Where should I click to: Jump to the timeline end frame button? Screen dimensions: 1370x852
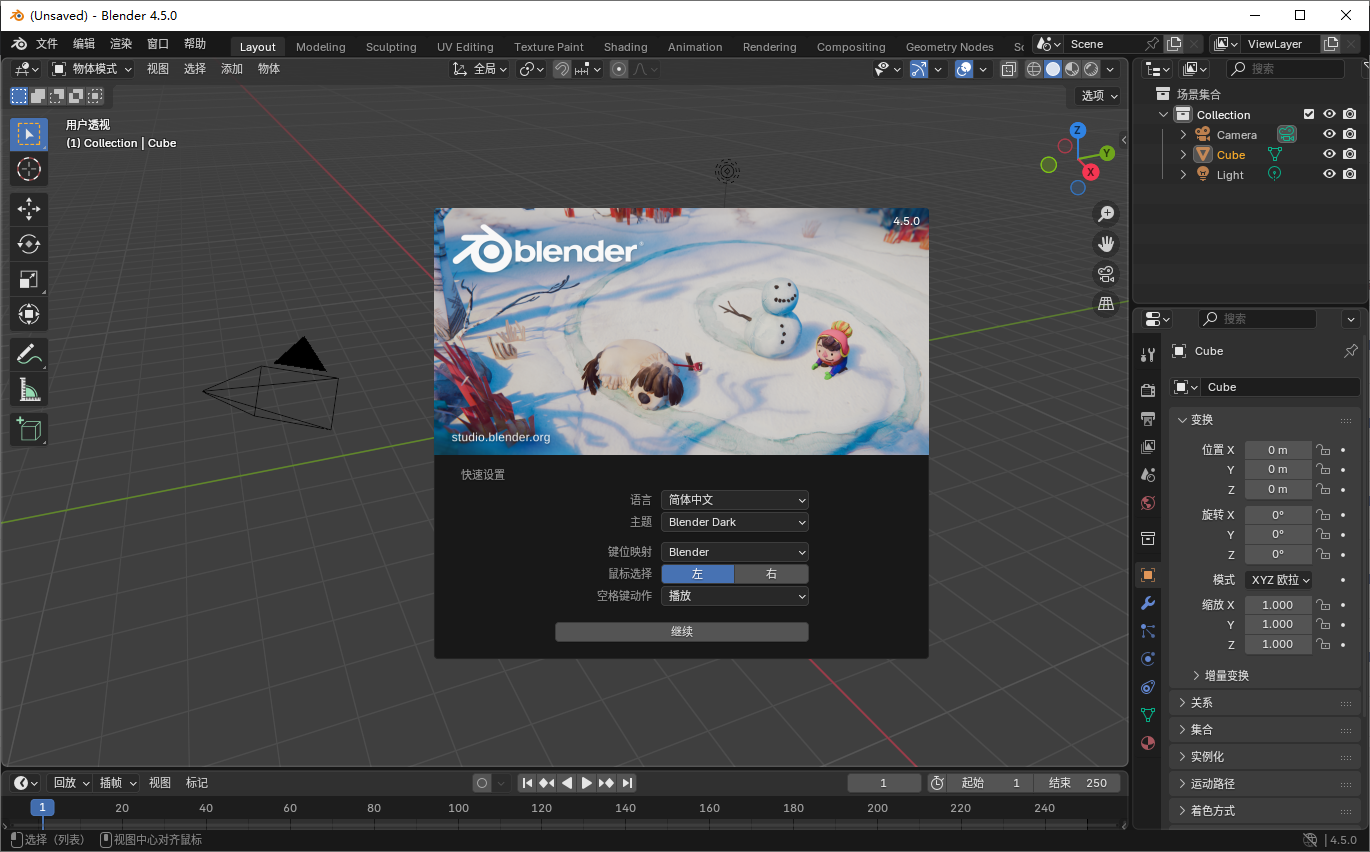coord(627,783)
